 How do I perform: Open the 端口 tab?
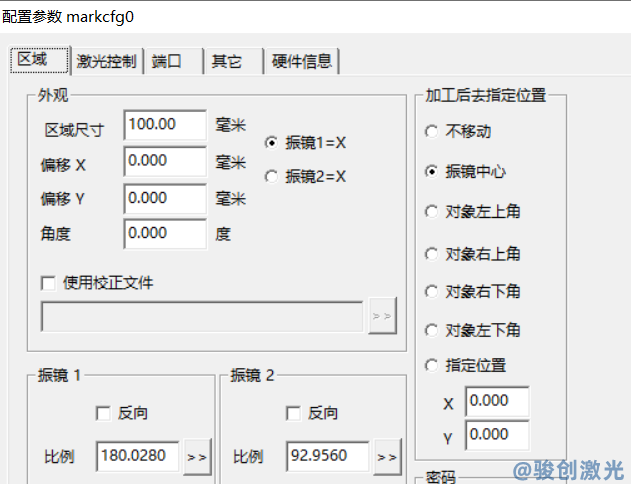coord(173,62)
